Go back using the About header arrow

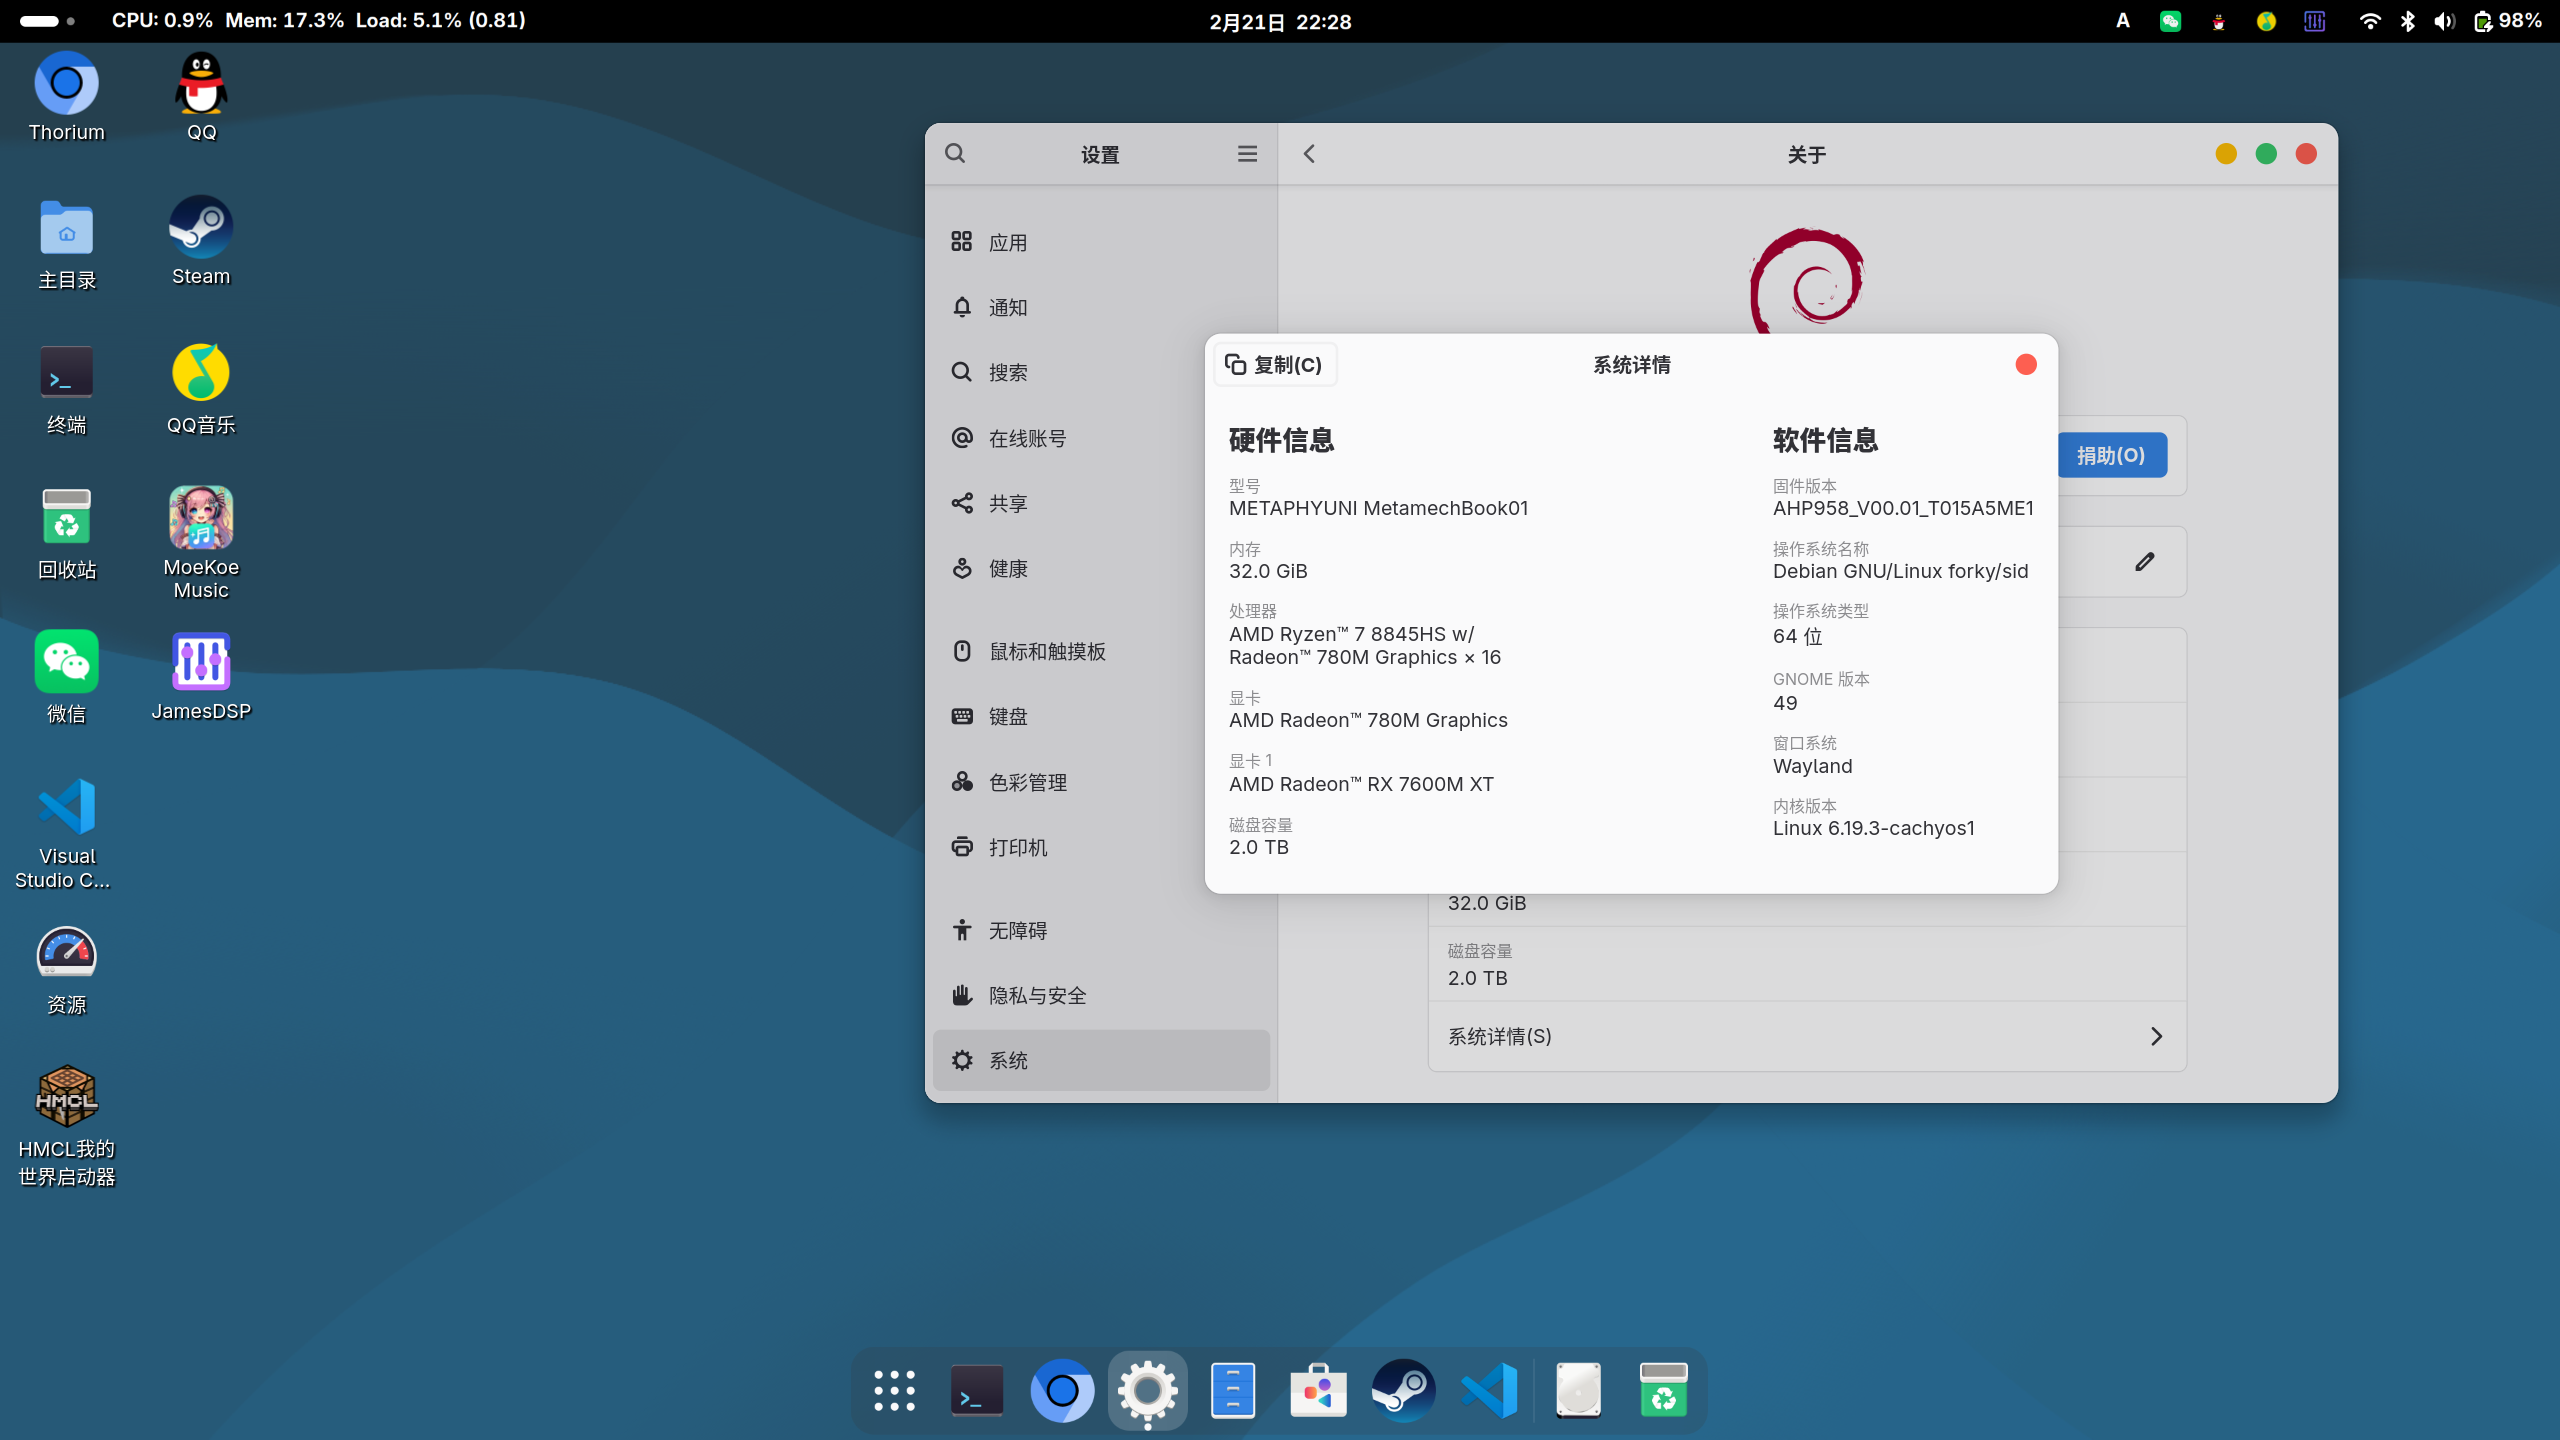(x=1309, y=154)
